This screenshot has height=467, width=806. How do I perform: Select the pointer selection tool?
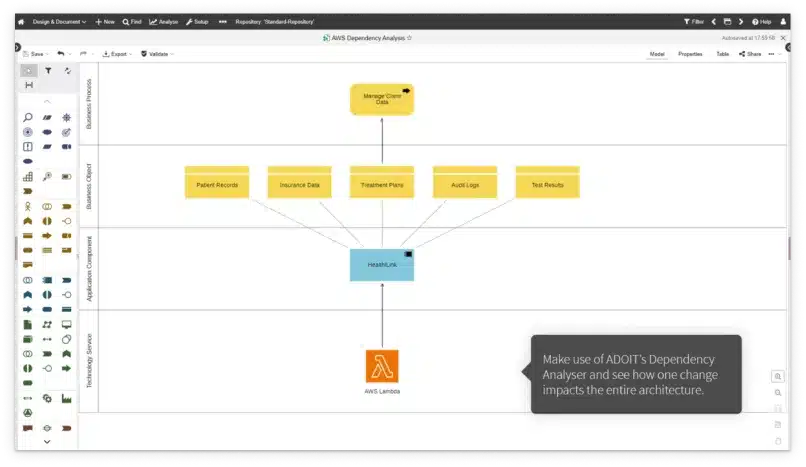(29, 71)
